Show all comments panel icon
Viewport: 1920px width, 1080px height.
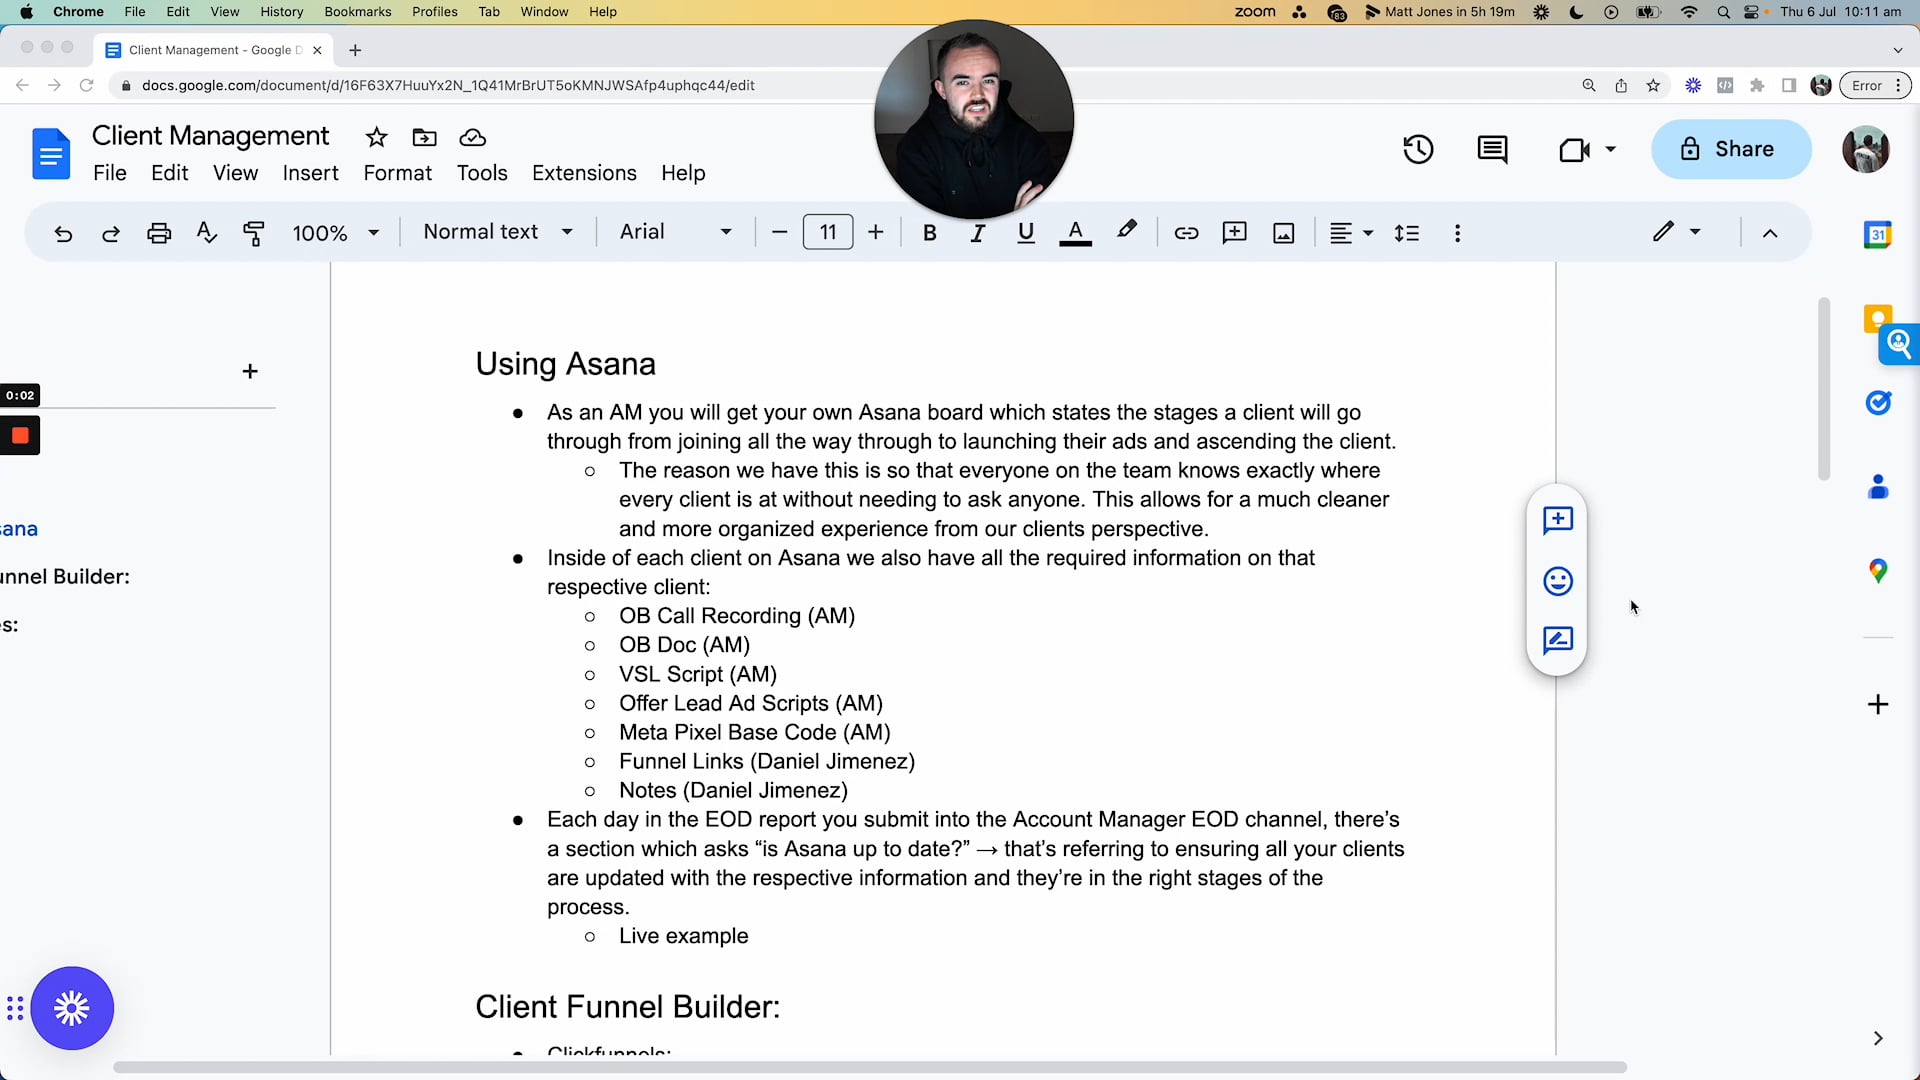click(x=1493, y=149)
